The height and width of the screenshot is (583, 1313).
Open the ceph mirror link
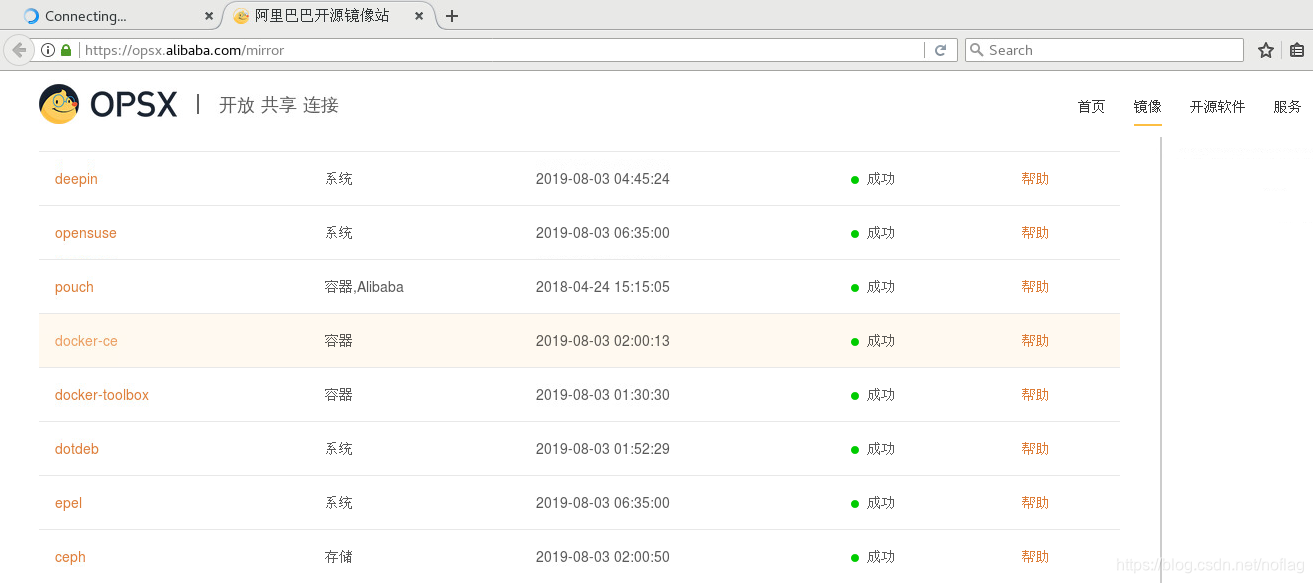[x=70, y=557]
